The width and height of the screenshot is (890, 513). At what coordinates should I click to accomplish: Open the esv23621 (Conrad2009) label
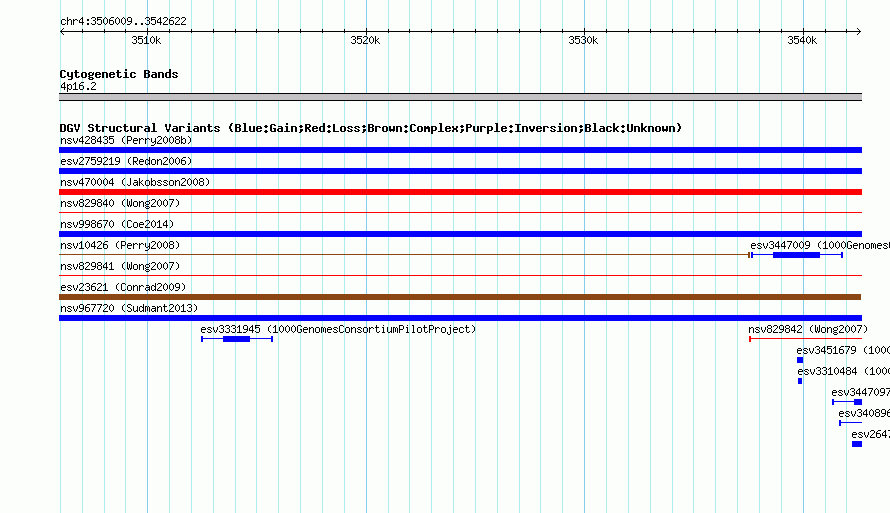point(123,287)
